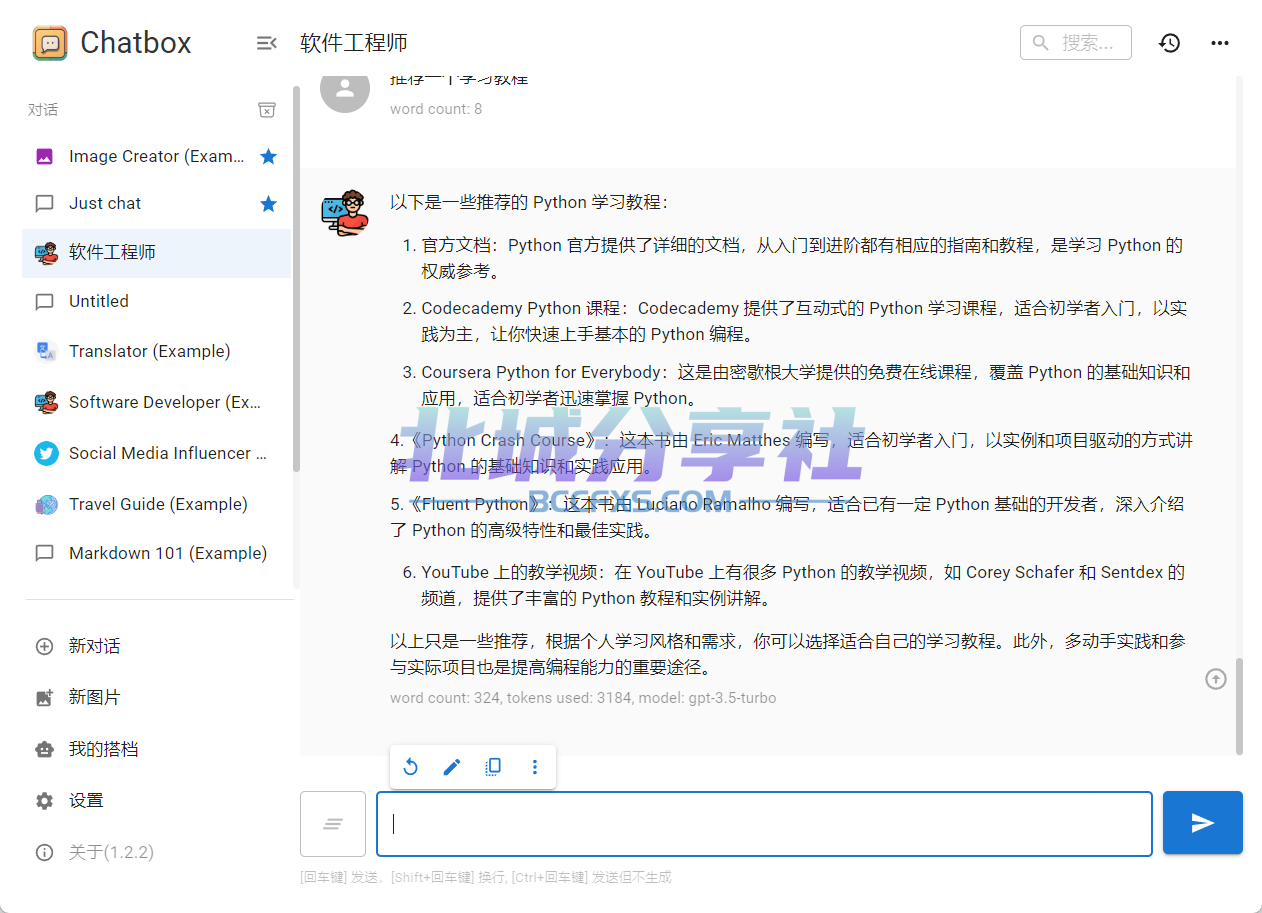Open the three-dot more options menu in header

(x=1220, y=43)
